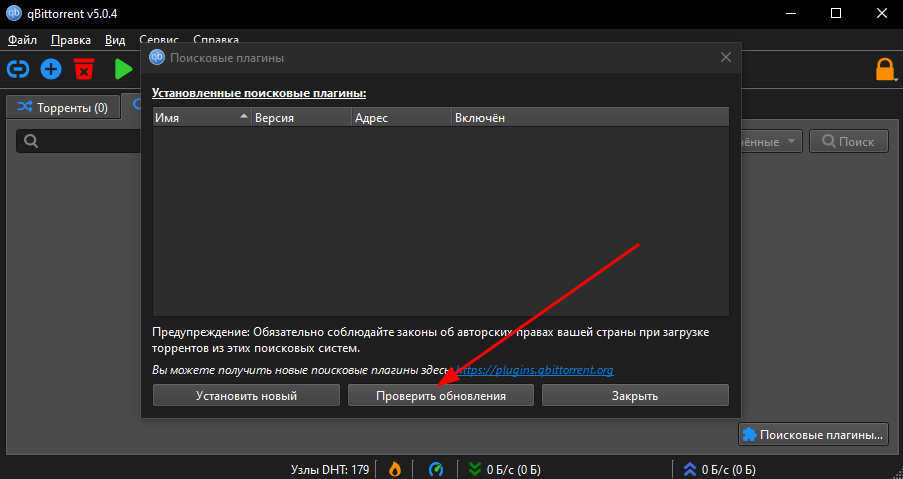
Task: Click qBittorrent logo in title bar
Action: pos(14,13)
